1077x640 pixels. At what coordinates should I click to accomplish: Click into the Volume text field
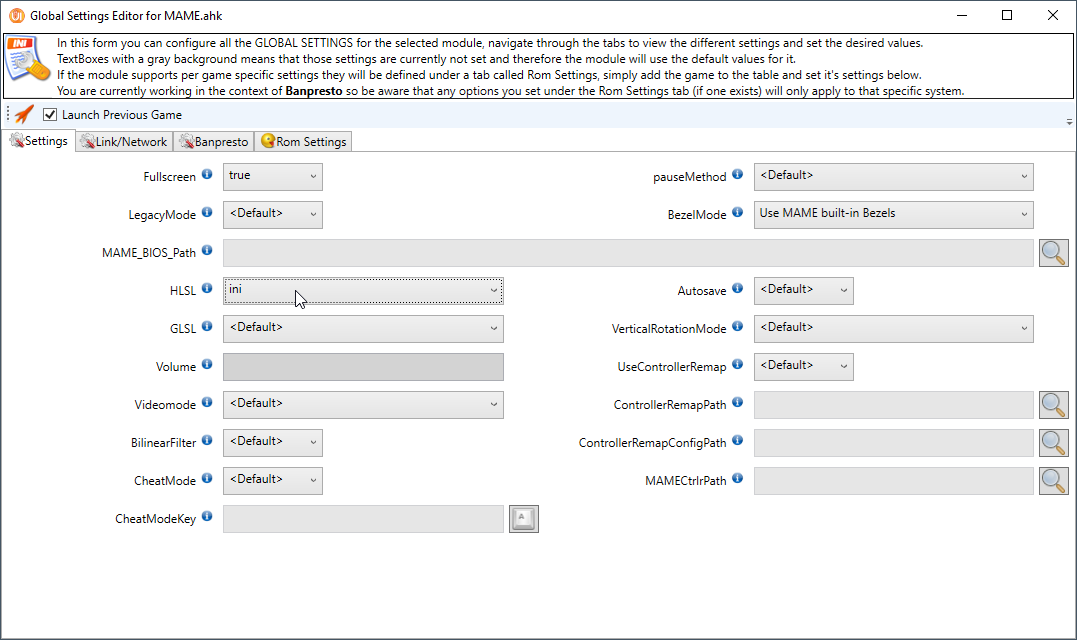click(x=362, y=367)
